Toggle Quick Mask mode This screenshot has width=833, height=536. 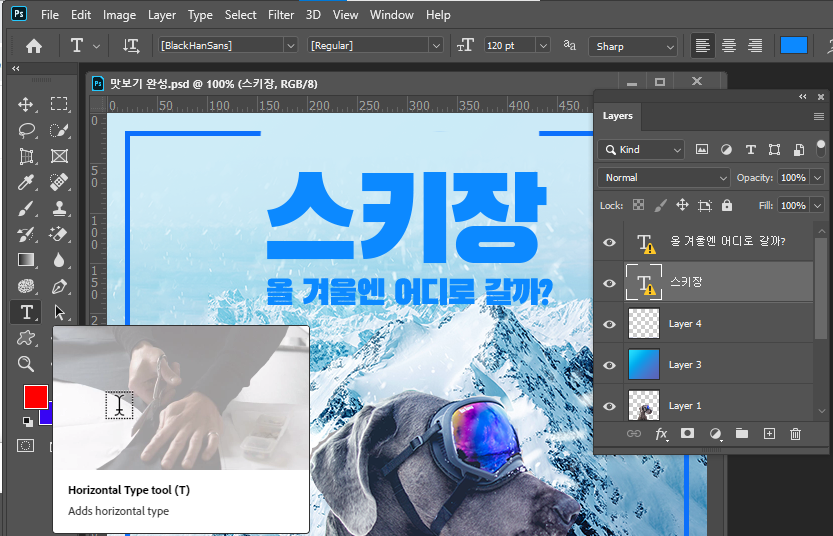25,446
